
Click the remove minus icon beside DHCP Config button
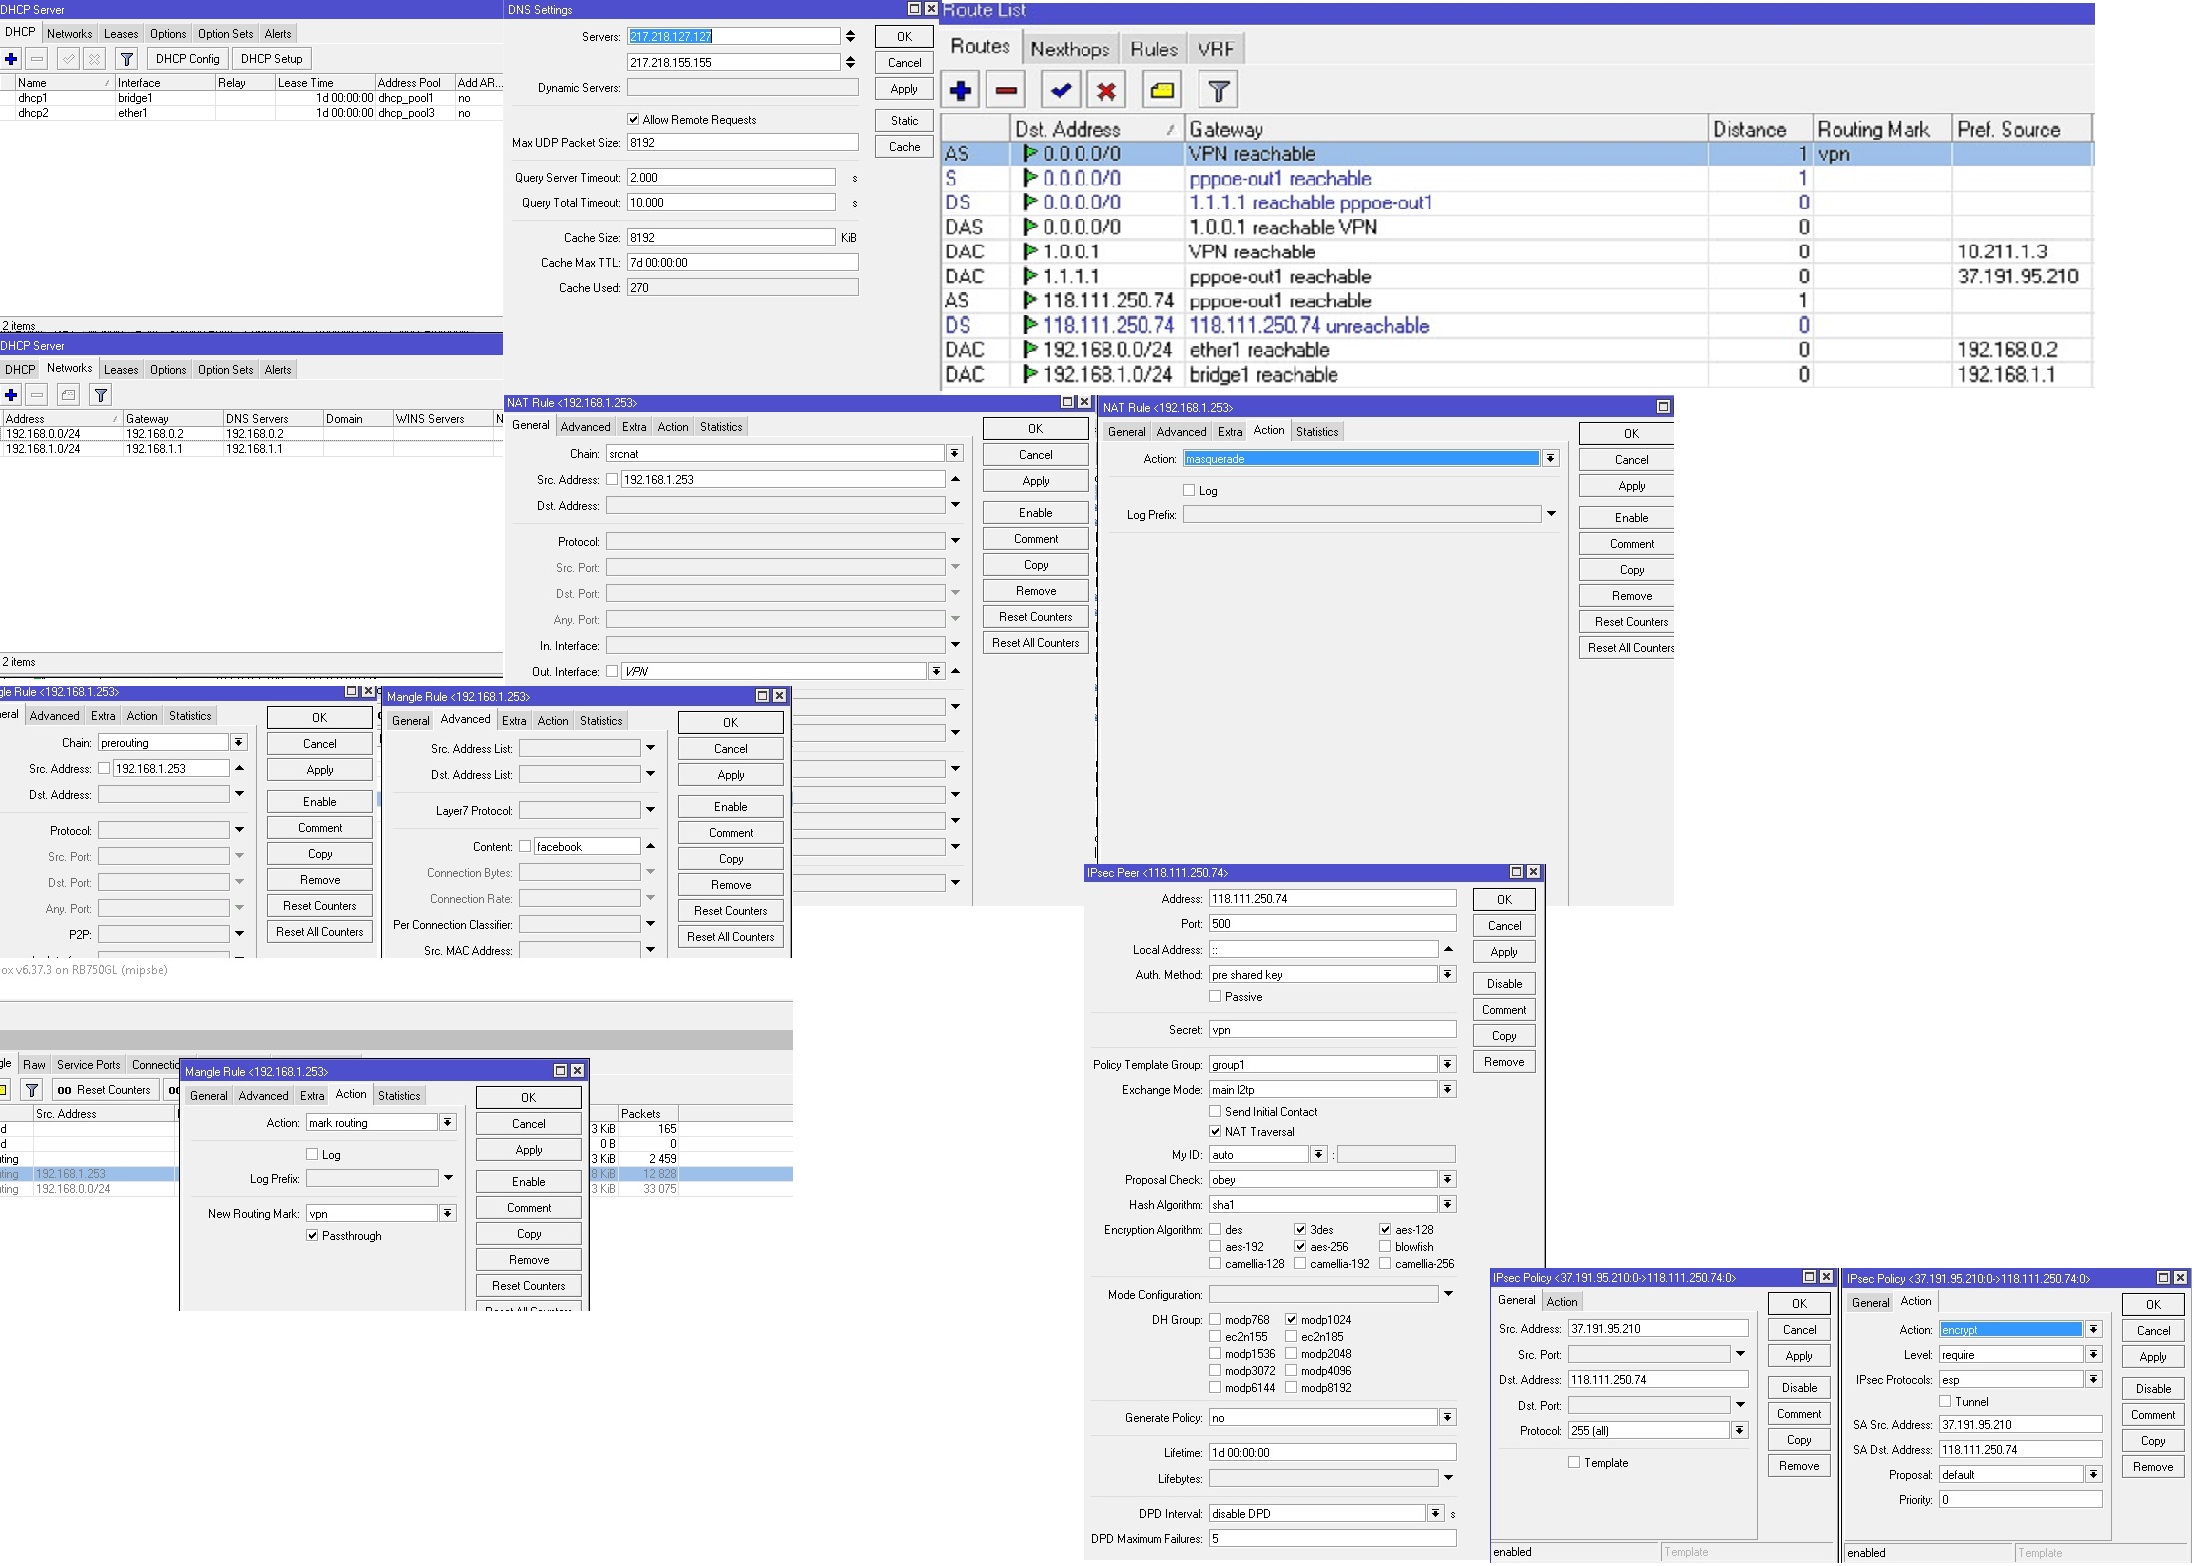(37, 59)
